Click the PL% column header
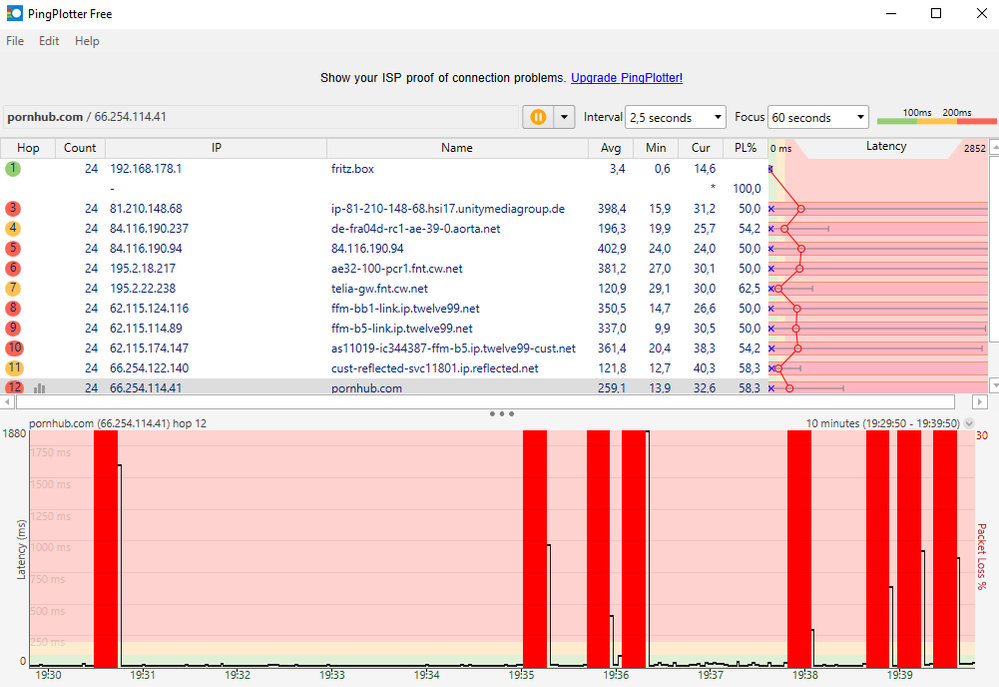Viewport: 999px width, 687px height. (745, 148)
